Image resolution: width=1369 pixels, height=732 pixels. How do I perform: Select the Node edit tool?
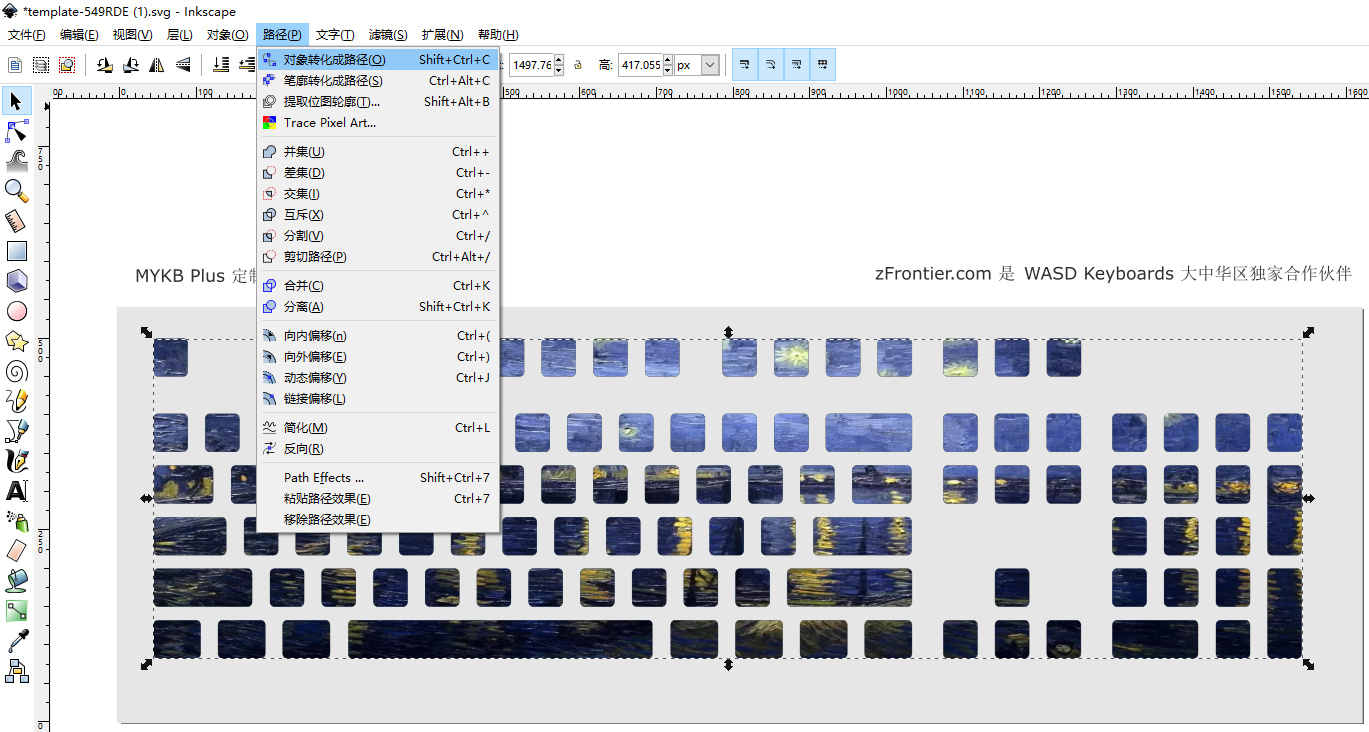pyautogui.click(x=16, y=131)
